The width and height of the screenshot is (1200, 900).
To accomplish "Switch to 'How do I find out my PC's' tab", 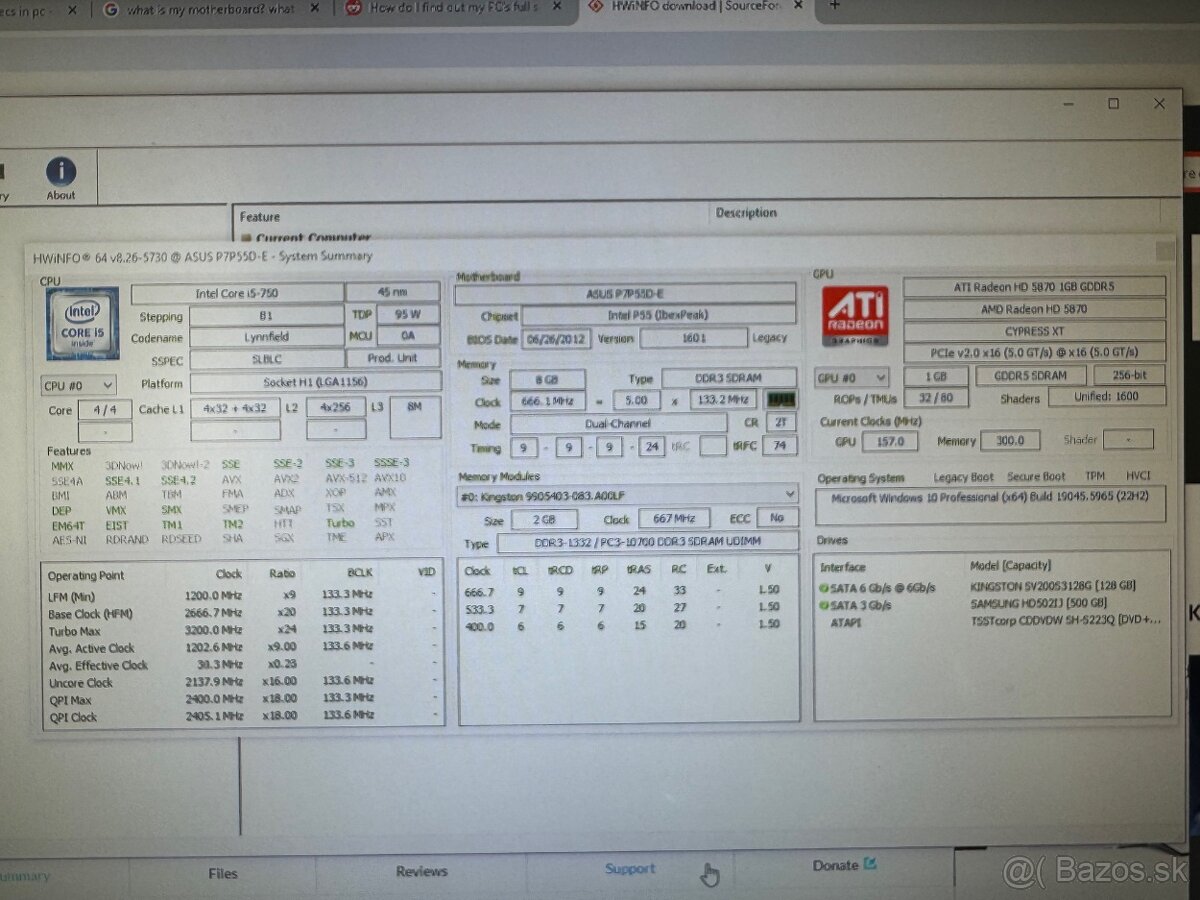I will (x=455, y=8).
